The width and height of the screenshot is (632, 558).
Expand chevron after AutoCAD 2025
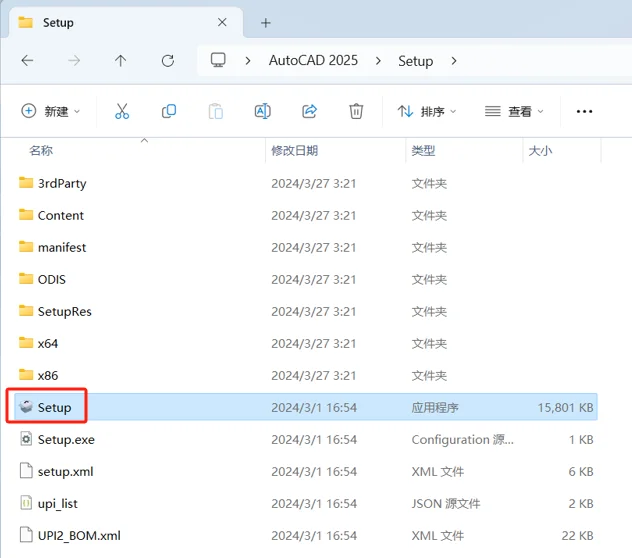coord(378,61)
